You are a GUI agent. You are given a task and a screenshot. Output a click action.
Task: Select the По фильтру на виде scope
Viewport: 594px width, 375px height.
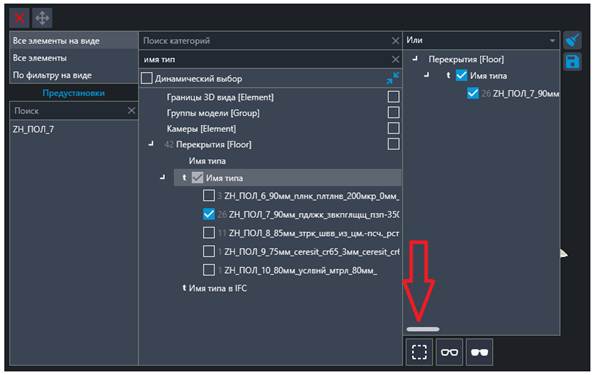pyautogui.click(x=74, y=75)
